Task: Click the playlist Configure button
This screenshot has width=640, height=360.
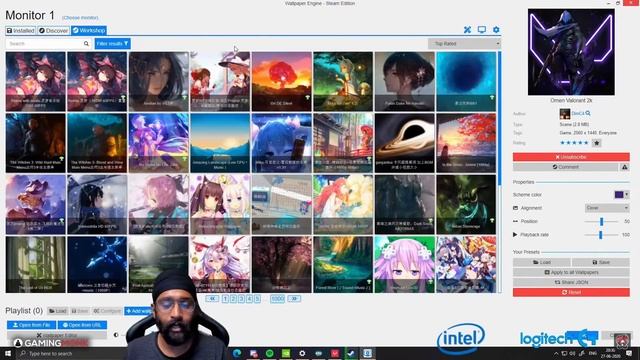Action: click(x=107, y=311)
